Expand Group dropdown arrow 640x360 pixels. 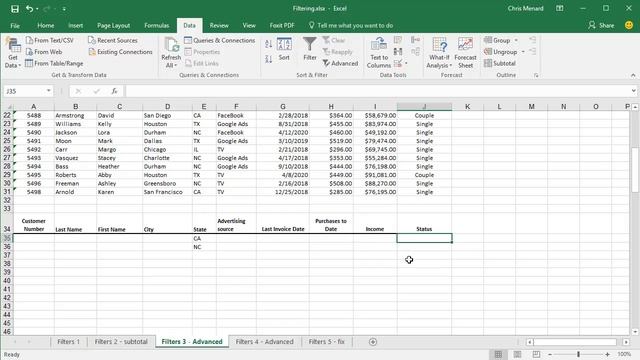coord(516,40)
